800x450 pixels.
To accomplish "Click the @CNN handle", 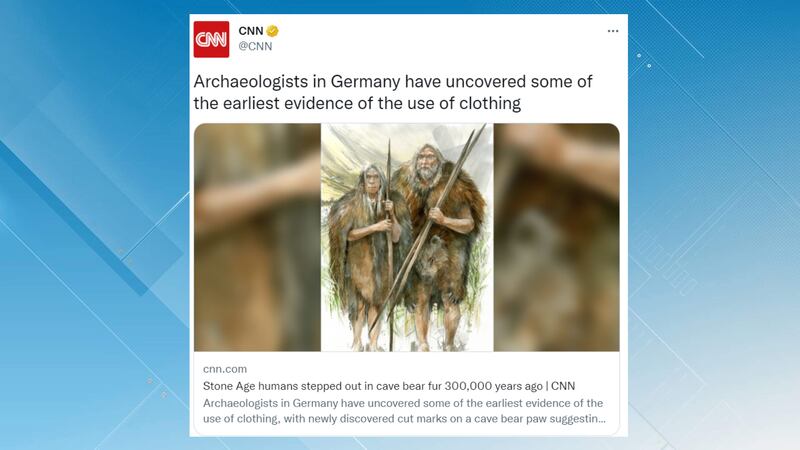I will pyautogui.click(x=255, y=46).
